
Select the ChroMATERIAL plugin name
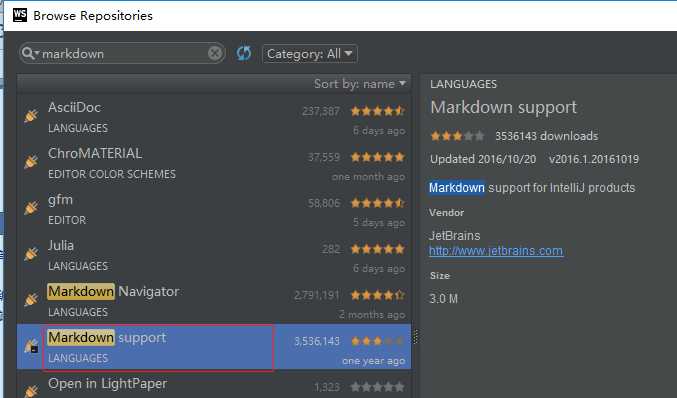[95, 153]
